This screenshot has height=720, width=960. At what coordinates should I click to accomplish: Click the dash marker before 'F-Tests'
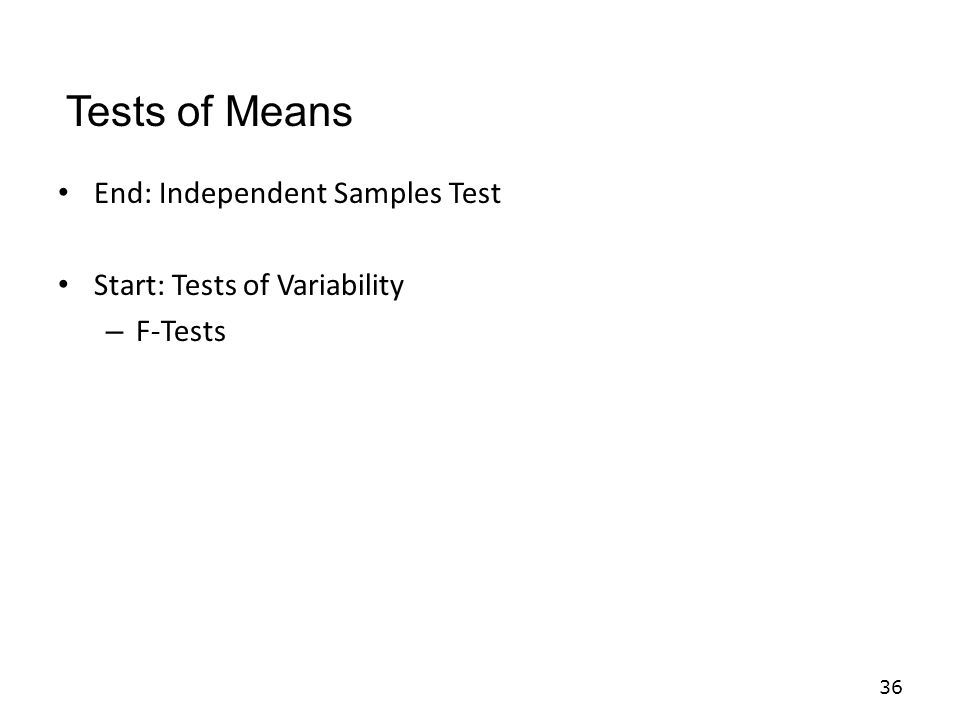click(x=114, y=332)
